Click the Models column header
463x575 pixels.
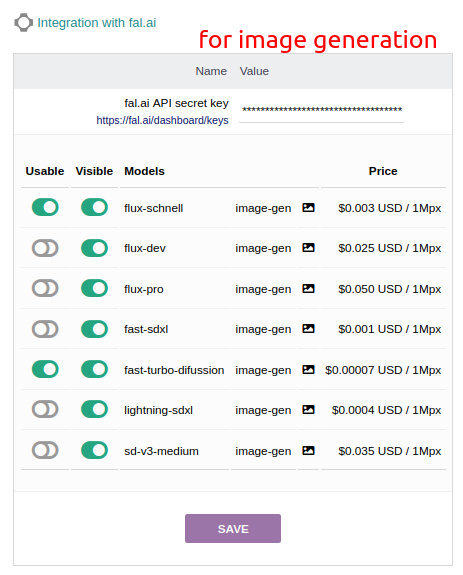click(x=144, y=171)
